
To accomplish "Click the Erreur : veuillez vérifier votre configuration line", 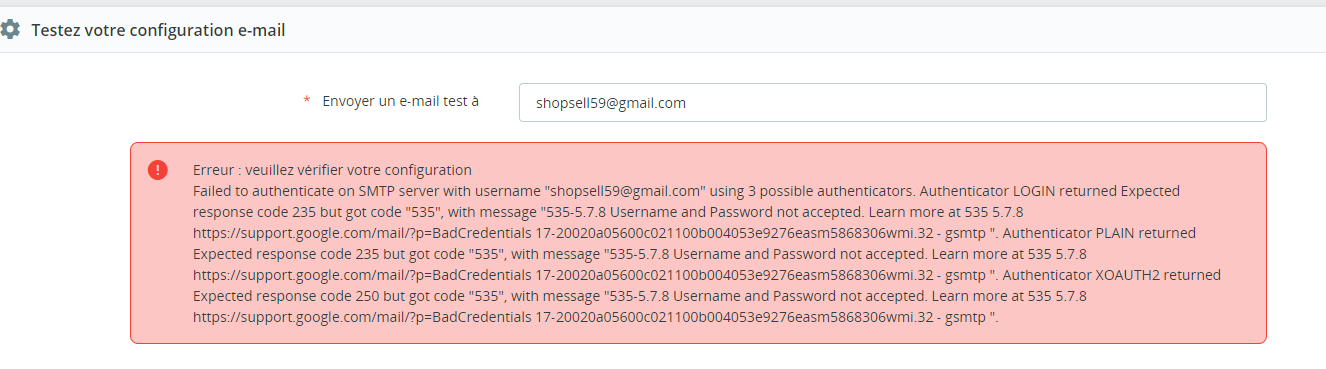I will [x=332, y=170].
